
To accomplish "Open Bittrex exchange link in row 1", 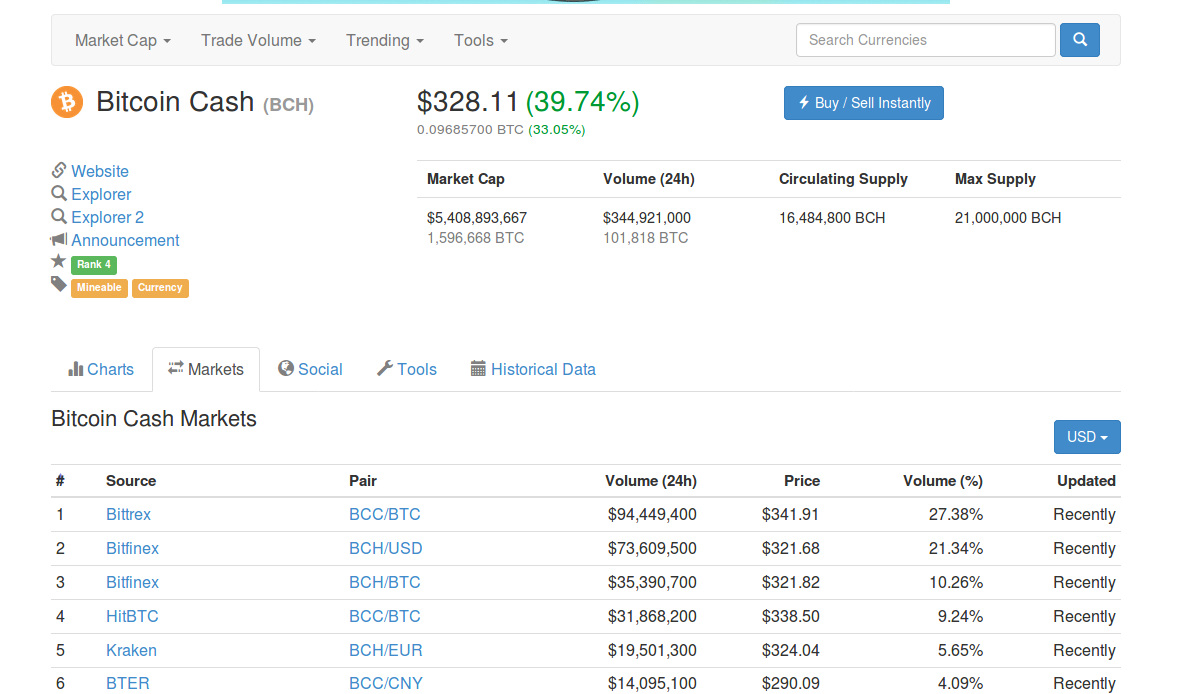I will 128,515.
